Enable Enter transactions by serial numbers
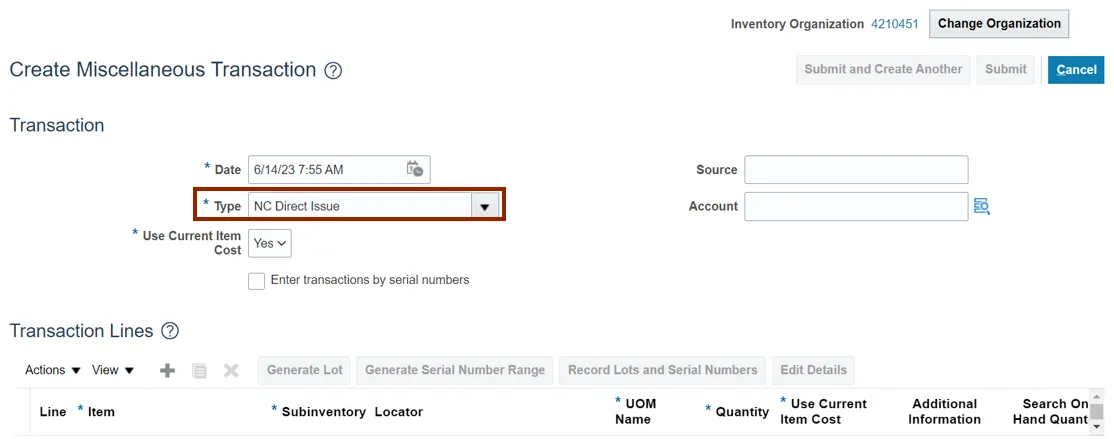1114x439 pixels. (x=257, y=281)
